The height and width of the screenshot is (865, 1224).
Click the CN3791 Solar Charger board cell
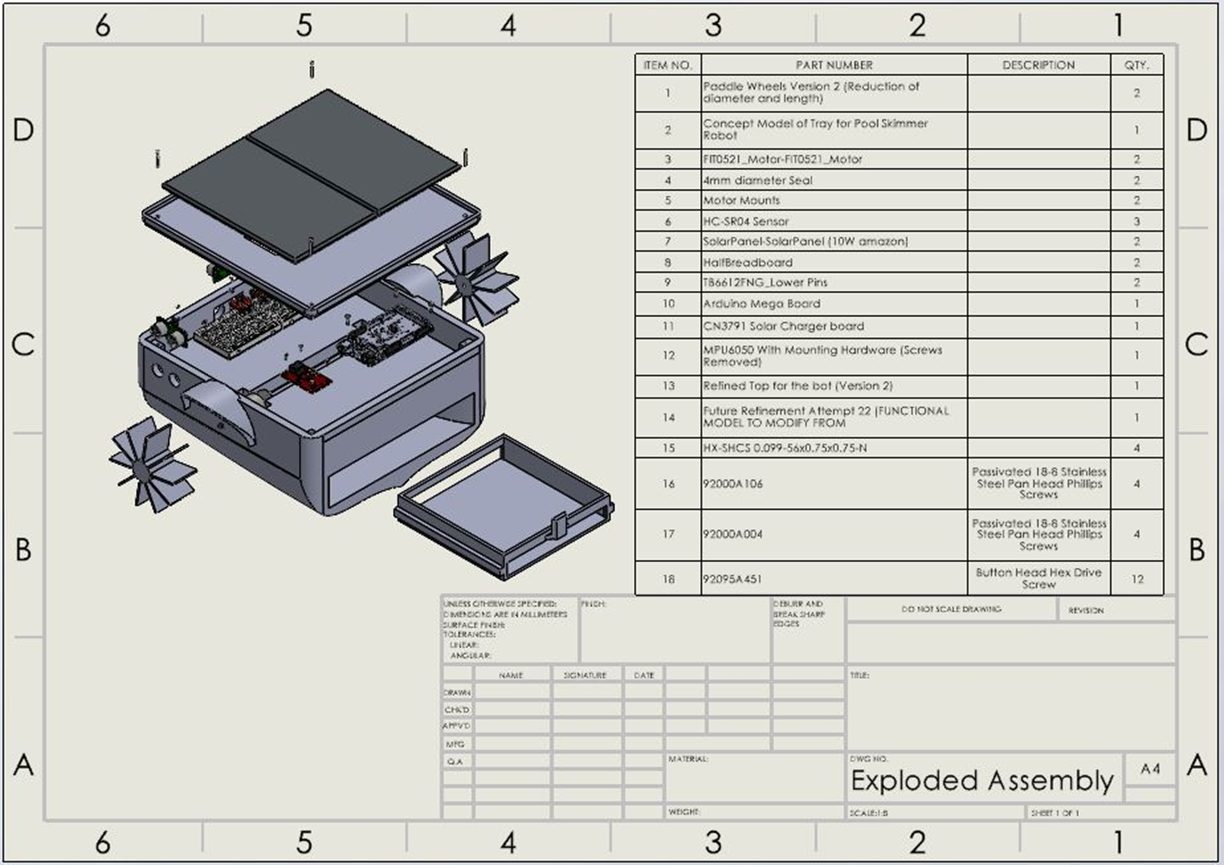(x=834, y=327)
